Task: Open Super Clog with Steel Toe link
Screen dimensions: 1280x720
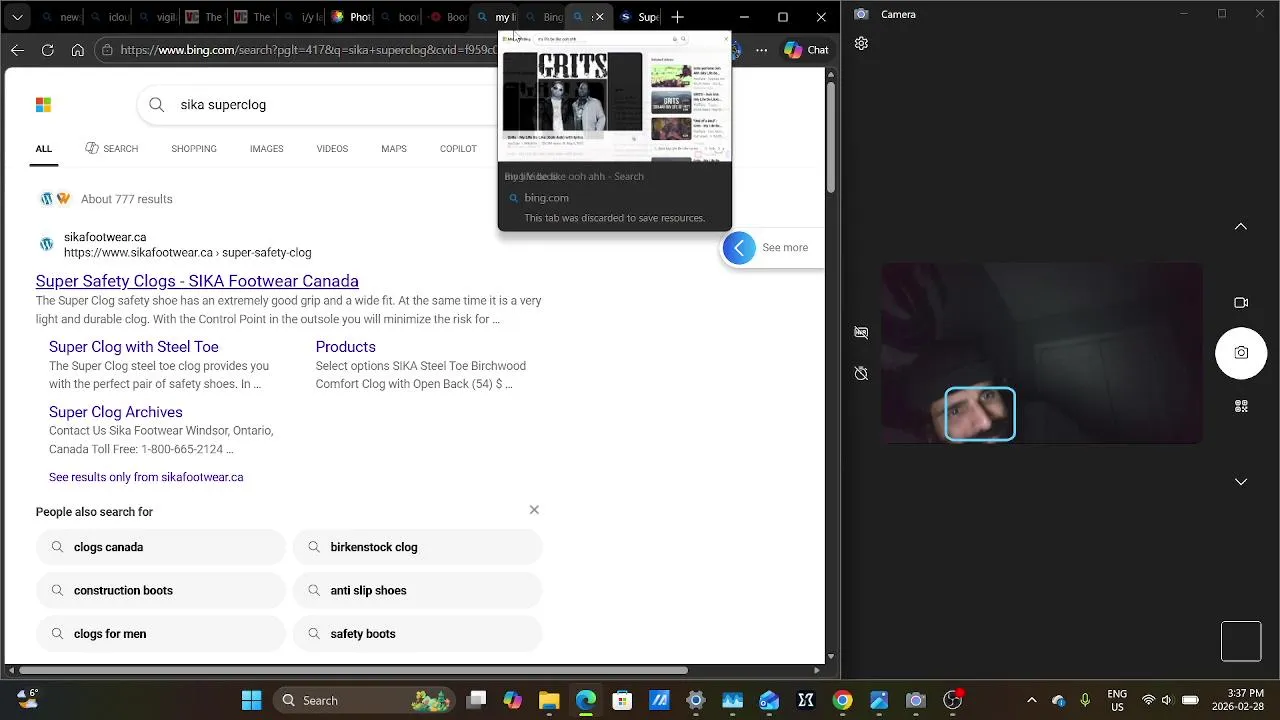Action: (x=134, y=347)
